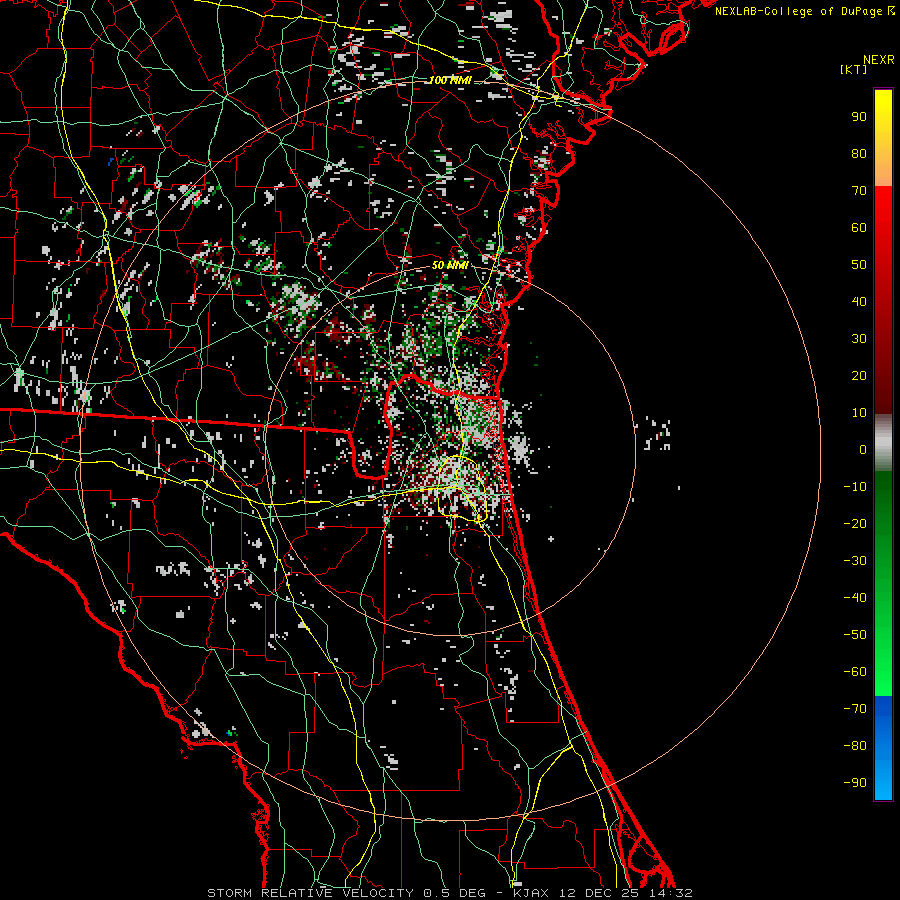Click the 0 knot scale label
900x900 pixels.
click(863, 450)
